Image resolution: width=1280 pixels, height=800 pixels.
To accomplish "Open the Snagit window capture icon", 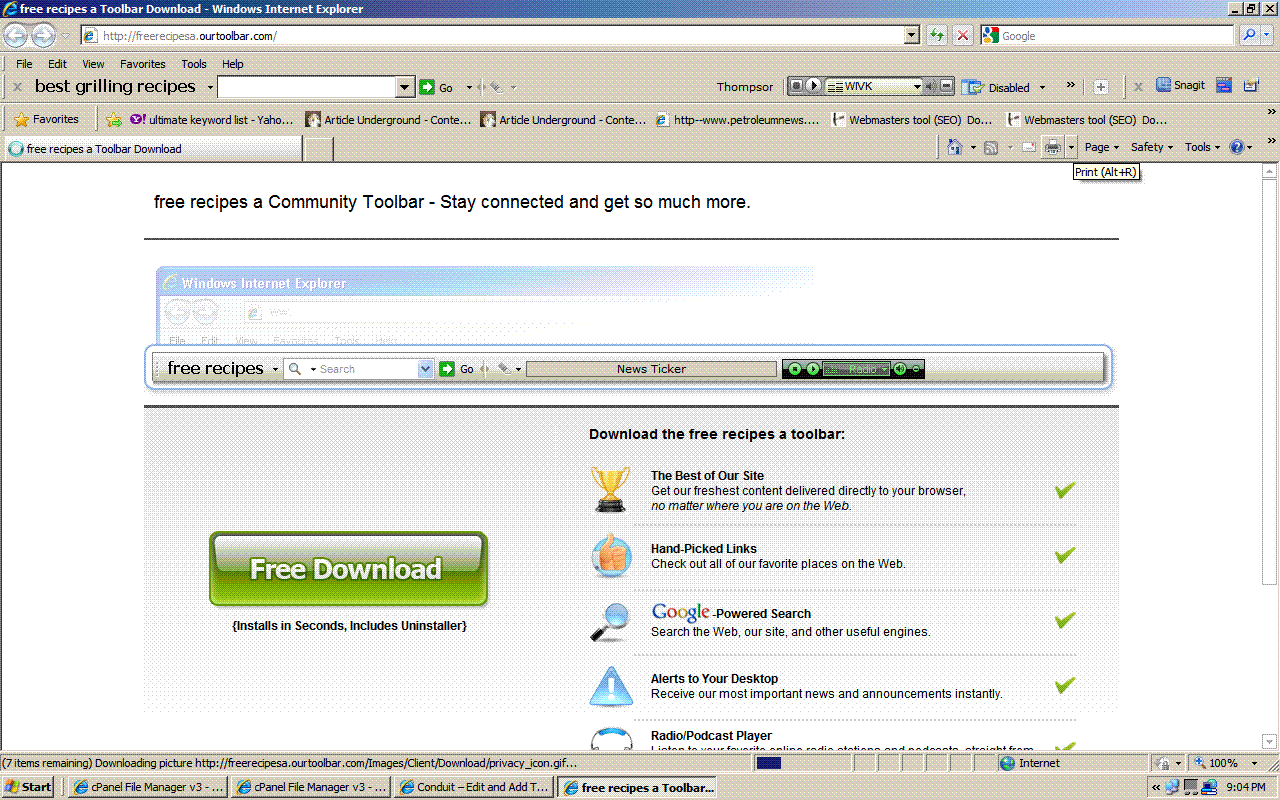I will click(1224, 86).
